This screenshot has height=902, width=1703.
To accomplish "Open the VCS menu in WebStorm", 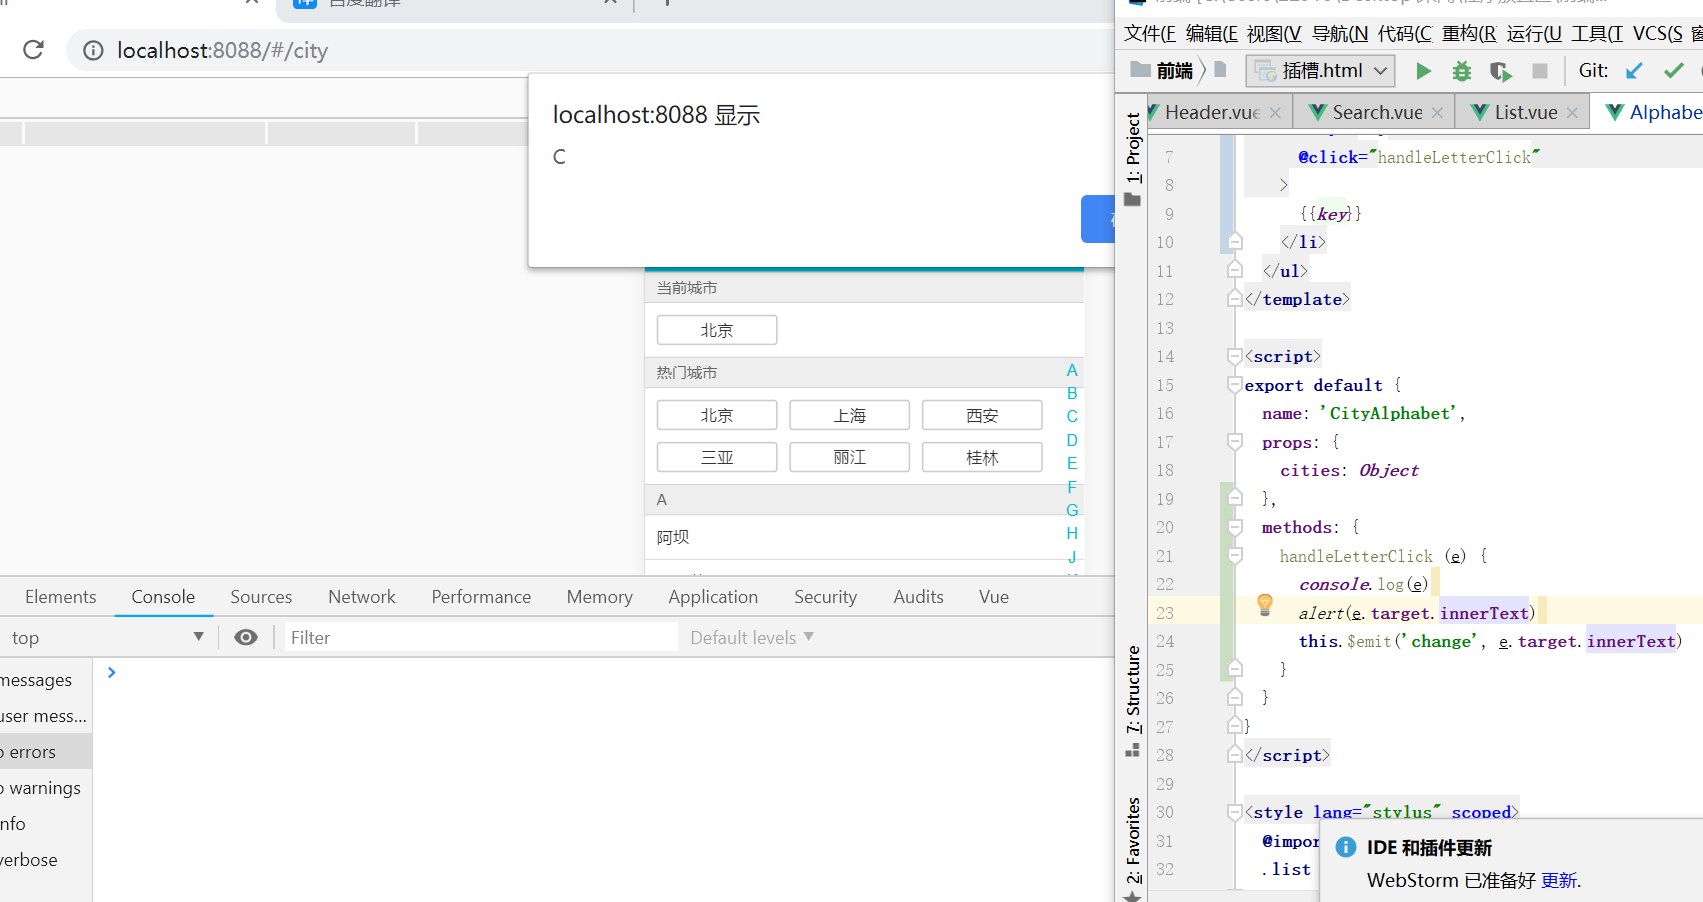I will click(1658, 34).
